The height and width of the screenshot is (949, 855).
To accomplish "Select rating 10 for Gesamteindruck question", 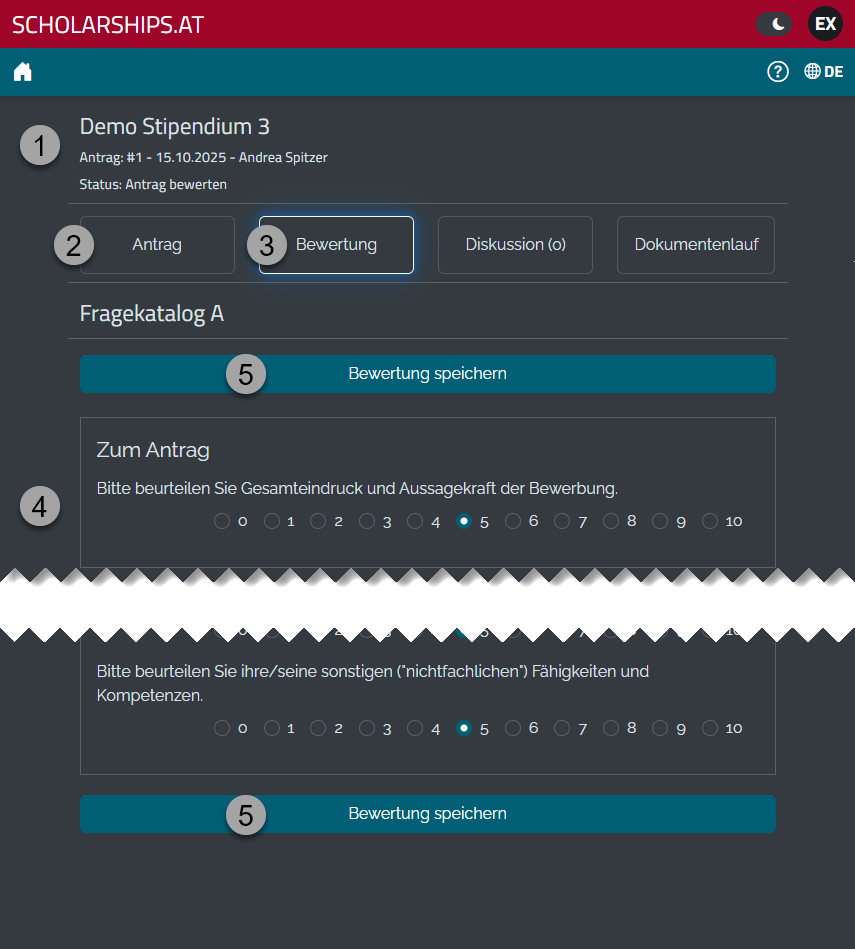I will (x=708, y=520).
